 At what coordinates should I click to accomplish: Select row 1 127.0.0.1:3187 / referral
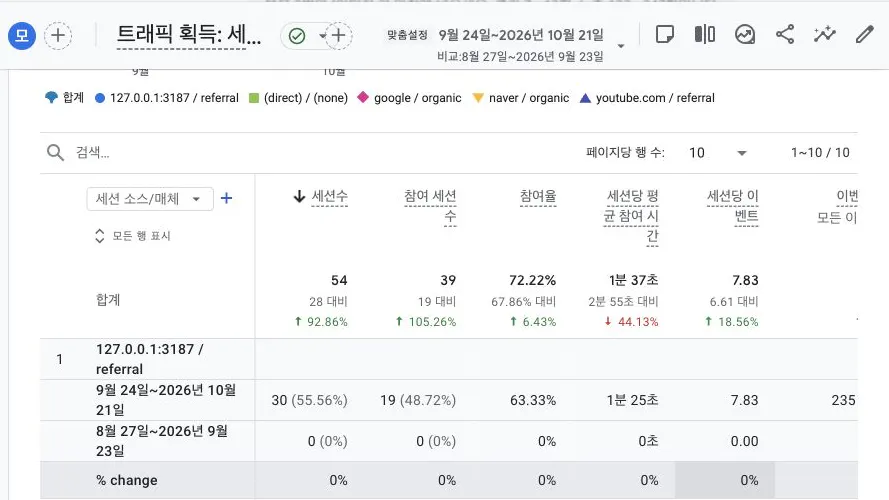(x=150, y=359)
